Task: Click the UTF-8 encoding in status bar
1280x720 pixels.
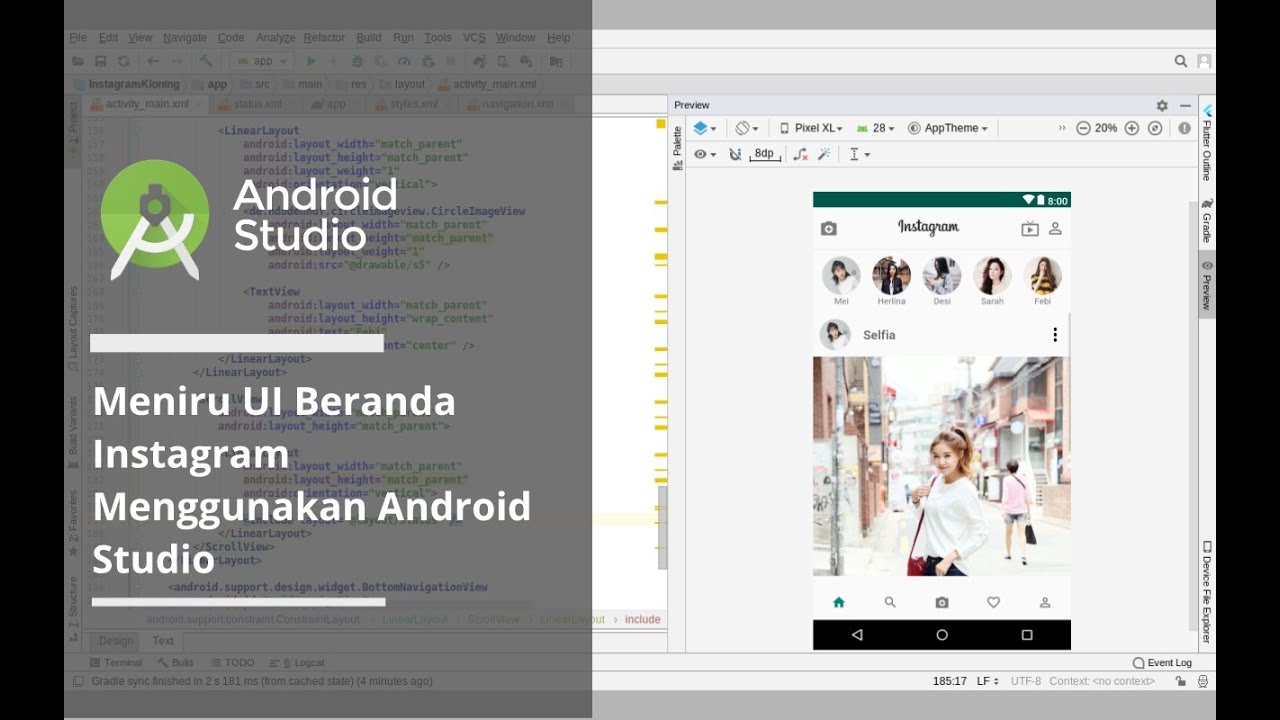Action: pyautogui.click(x=1026, y=681)
